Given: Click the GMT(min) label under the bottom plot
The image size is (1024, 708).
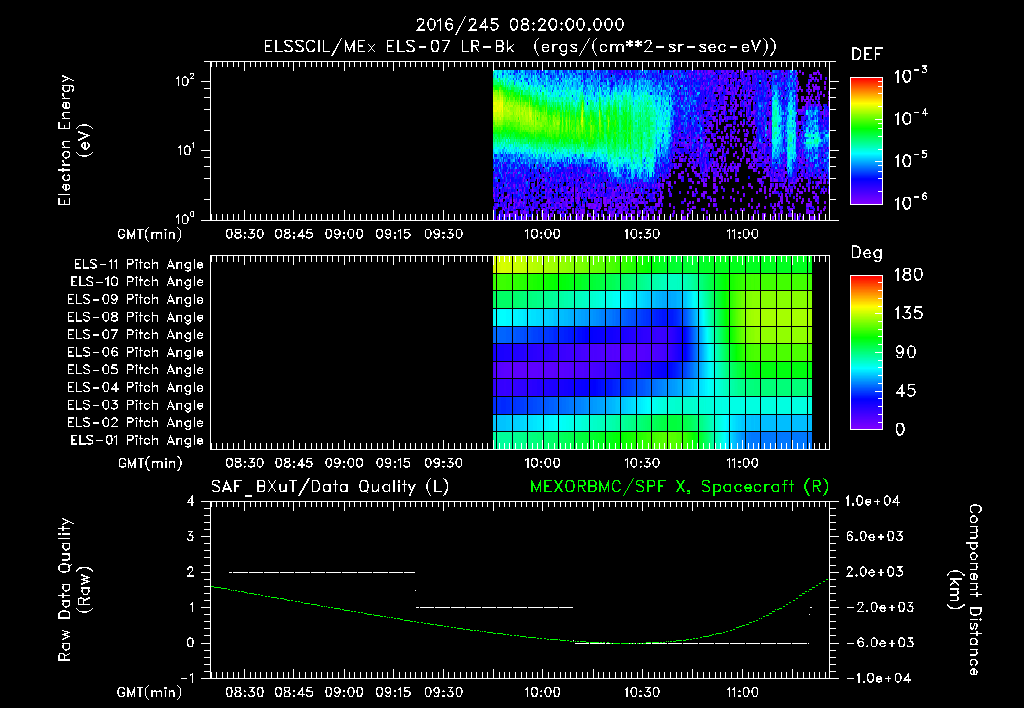Looking at the screenshot, I should tap(150, 693).
